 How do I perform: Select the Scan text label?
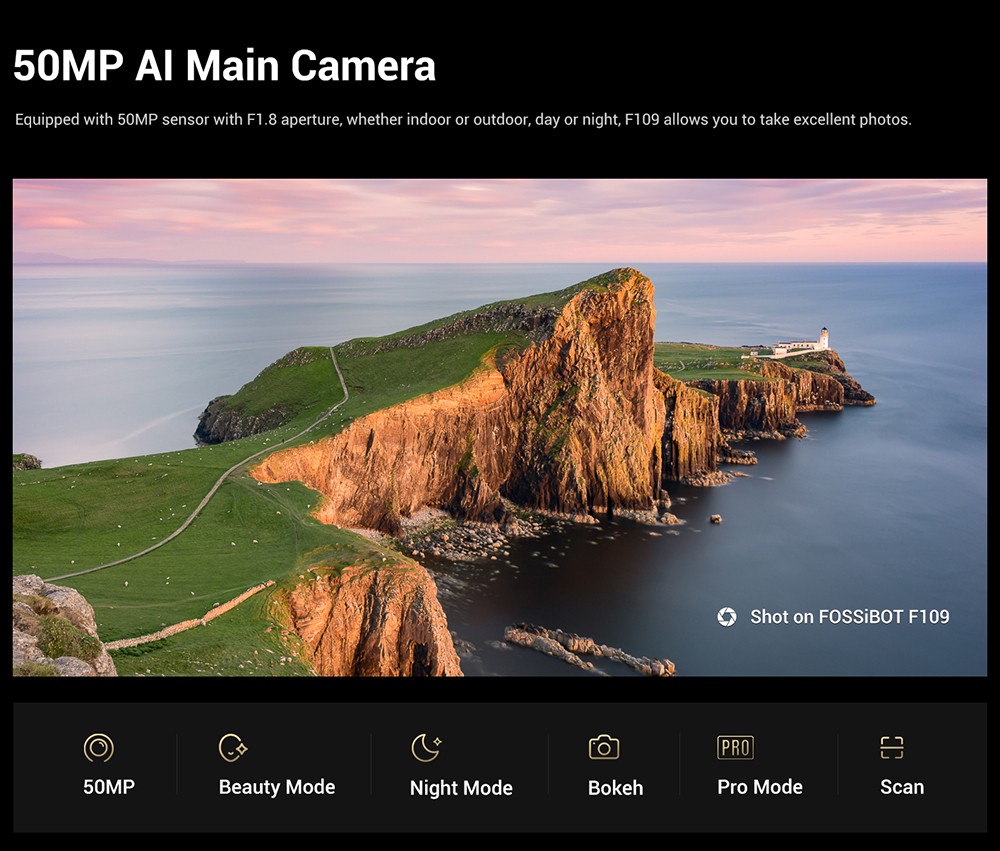902,787
